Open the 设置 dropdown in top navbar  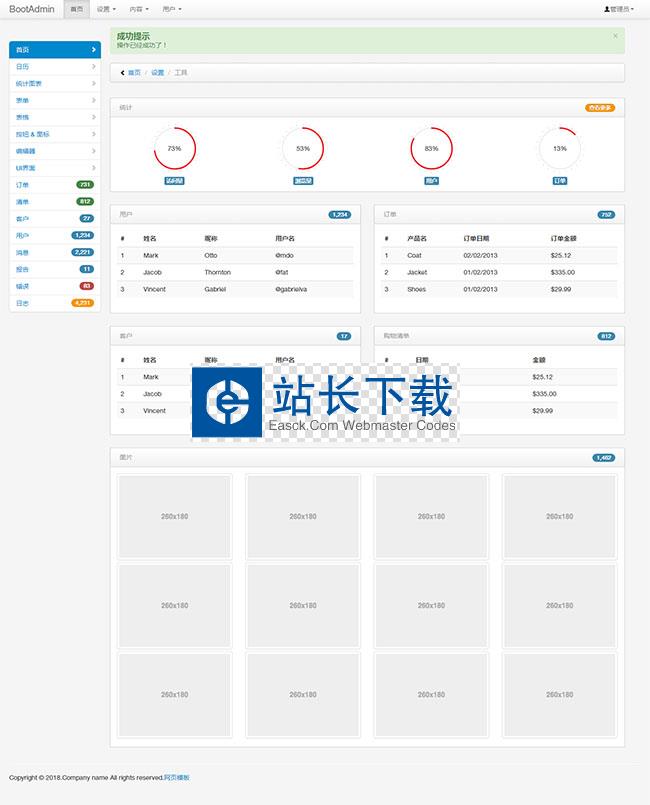(106, 9)
